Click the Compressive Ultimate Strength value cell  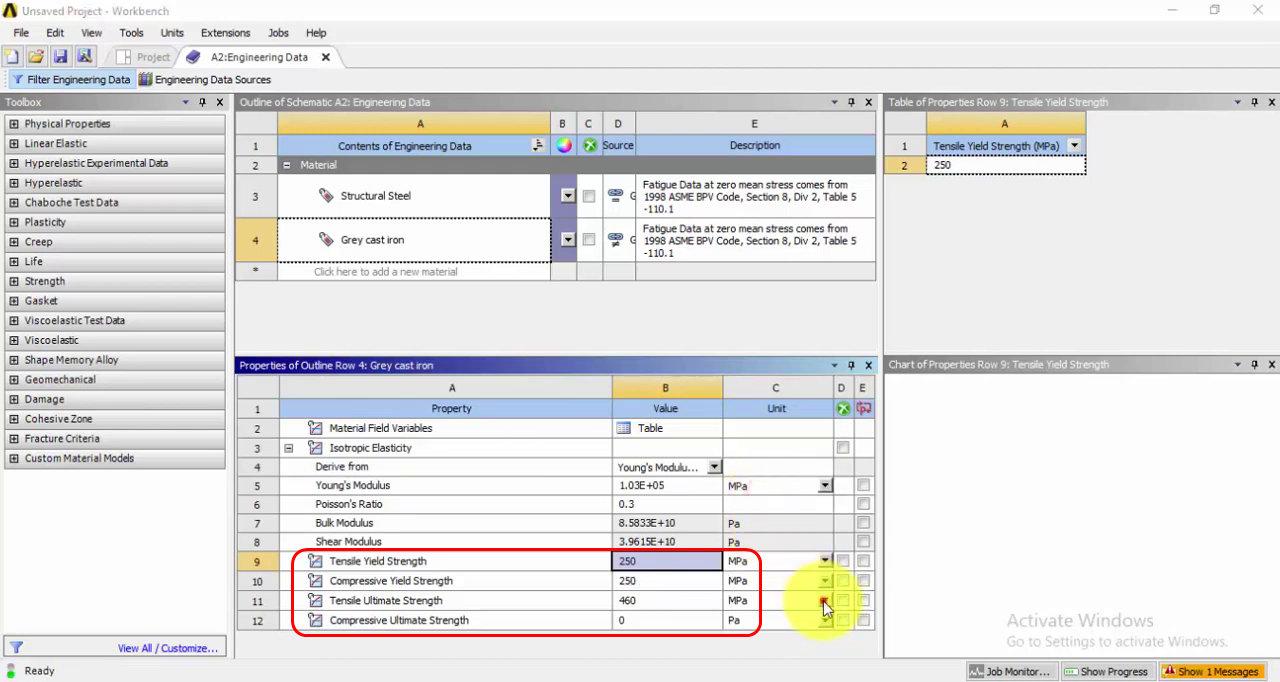pos(666,620)
